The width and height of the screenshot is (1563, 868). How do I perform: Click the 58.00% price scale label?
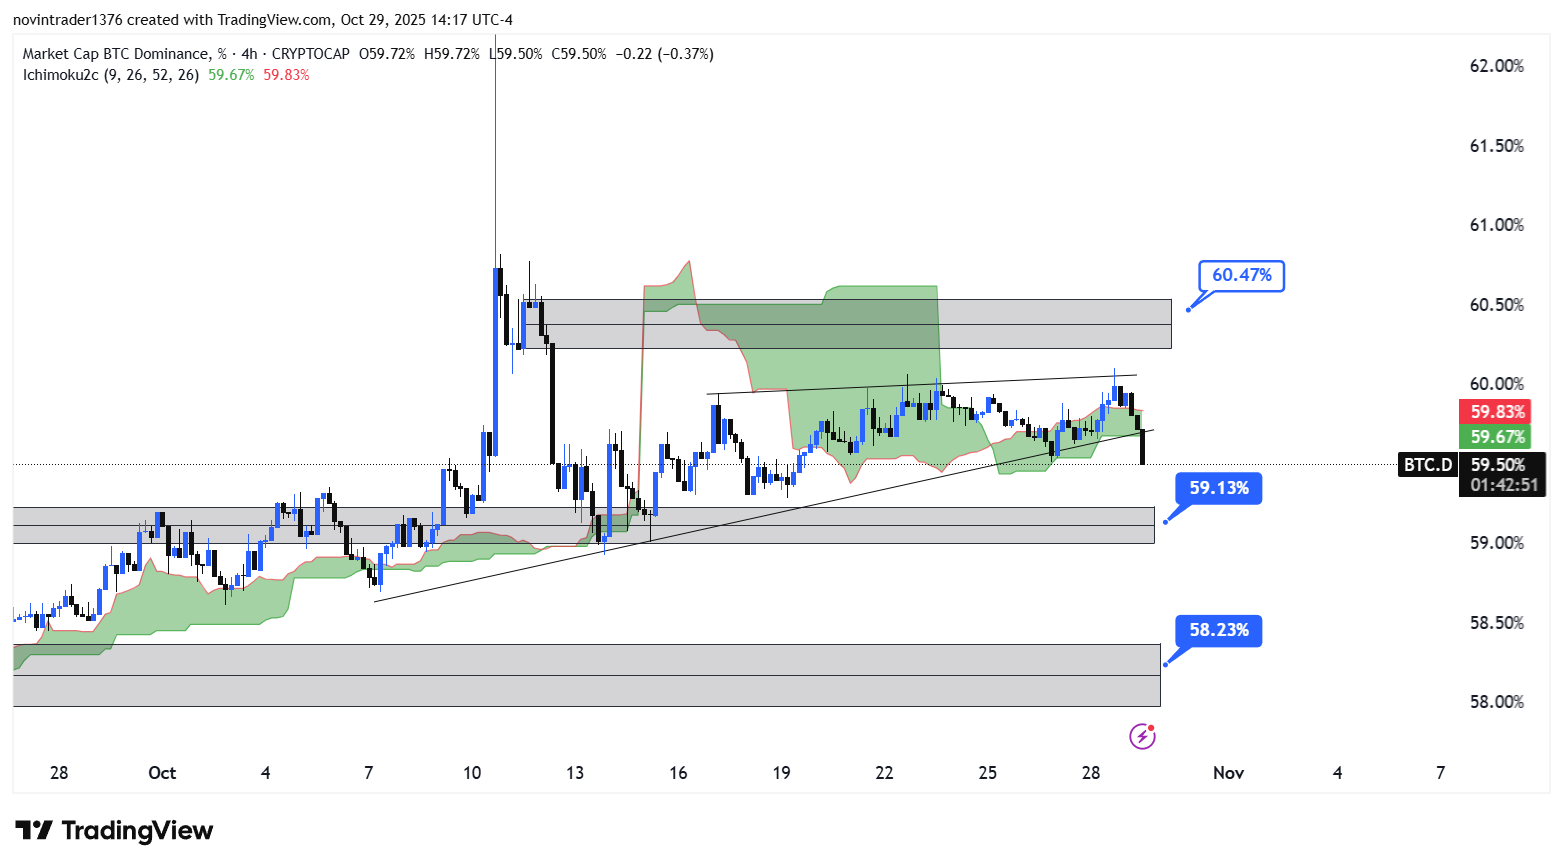[1496, 702]
